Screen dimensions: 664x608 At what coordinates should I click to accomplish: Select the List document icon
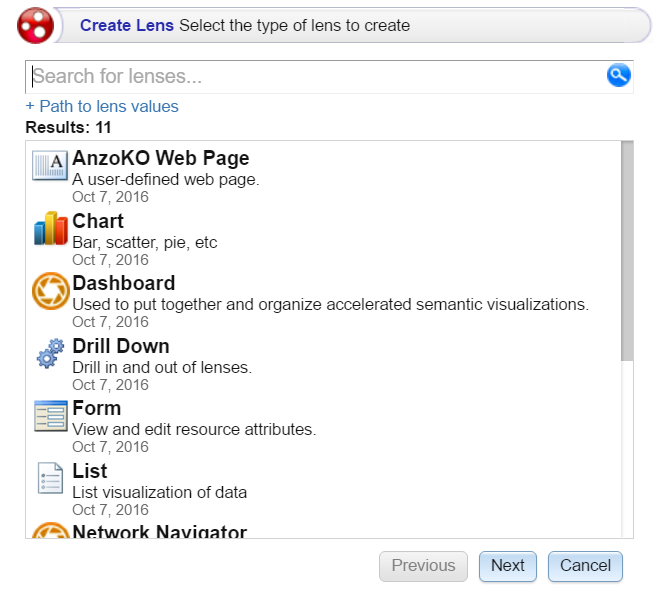click(x=50, y=478)
